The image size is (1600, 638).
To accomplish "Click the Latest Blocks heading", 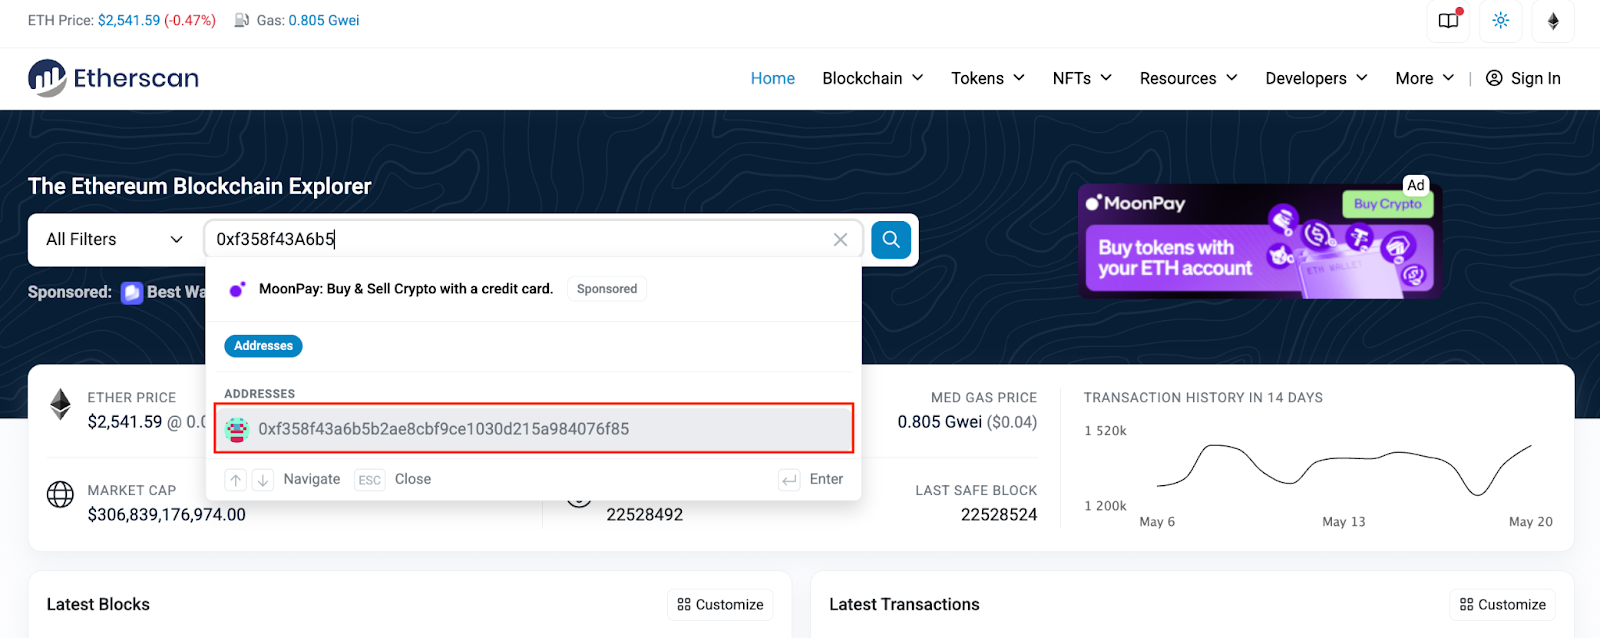I will pos(98,605).
